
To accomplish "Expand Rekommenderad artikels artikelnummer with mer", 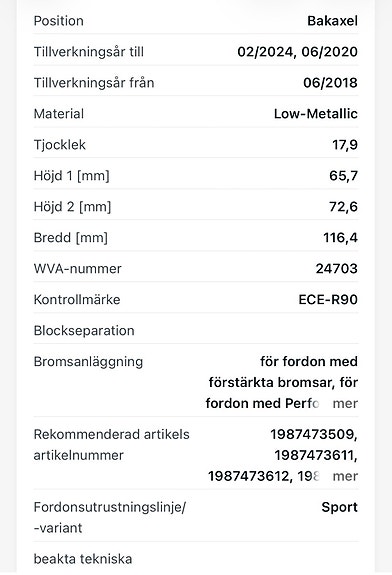I will [345, 476].
